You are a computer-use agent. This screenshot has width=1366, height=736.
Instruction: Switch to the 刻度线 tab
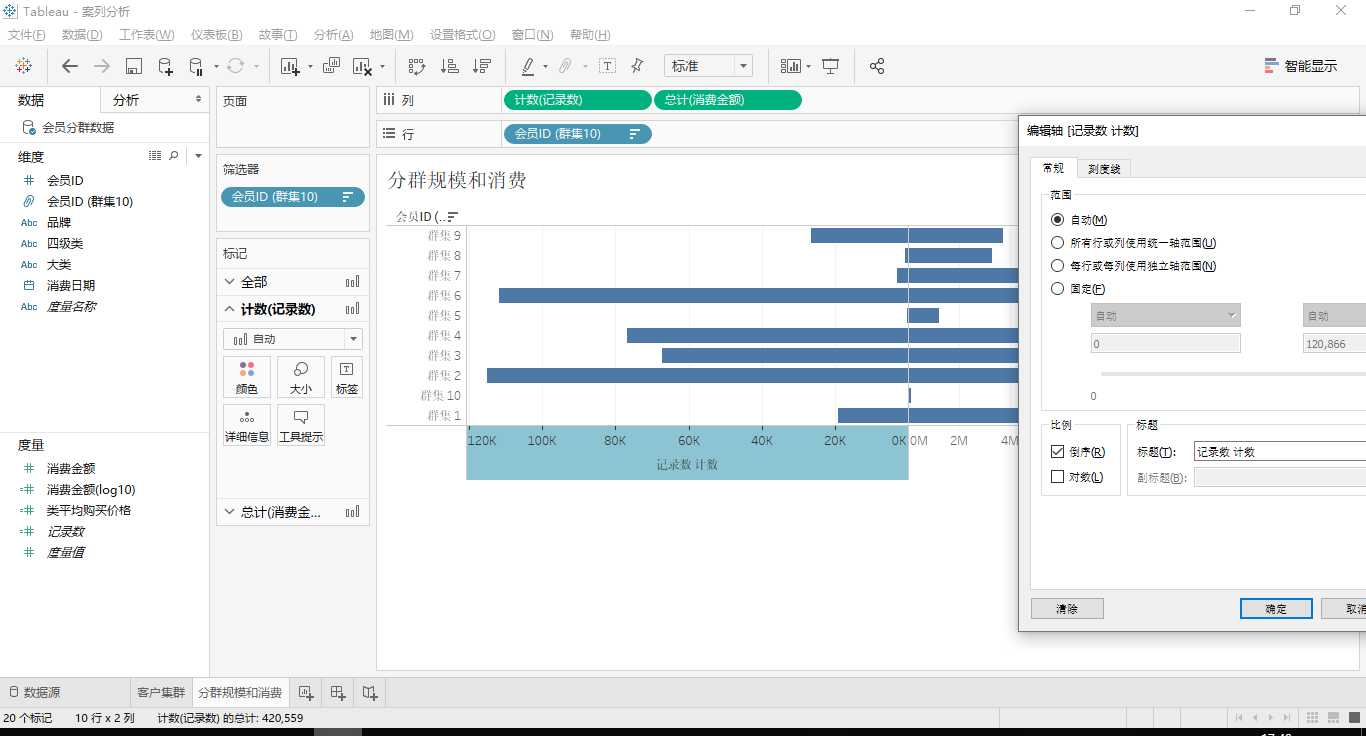(1104, 168)
